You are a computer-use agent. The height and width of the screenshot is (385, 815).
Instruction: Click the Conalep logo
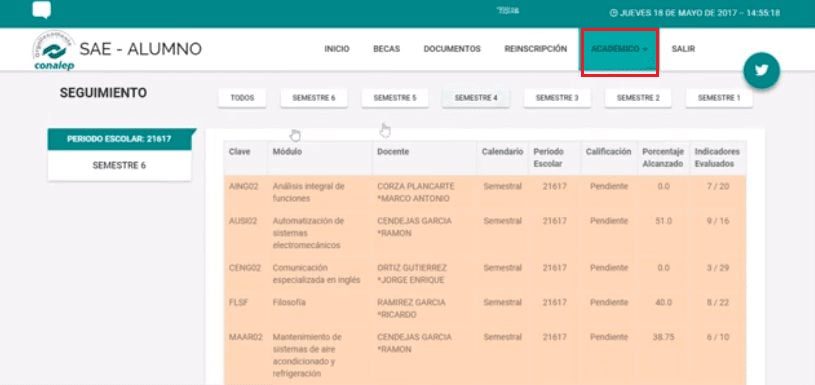[54, 50]
